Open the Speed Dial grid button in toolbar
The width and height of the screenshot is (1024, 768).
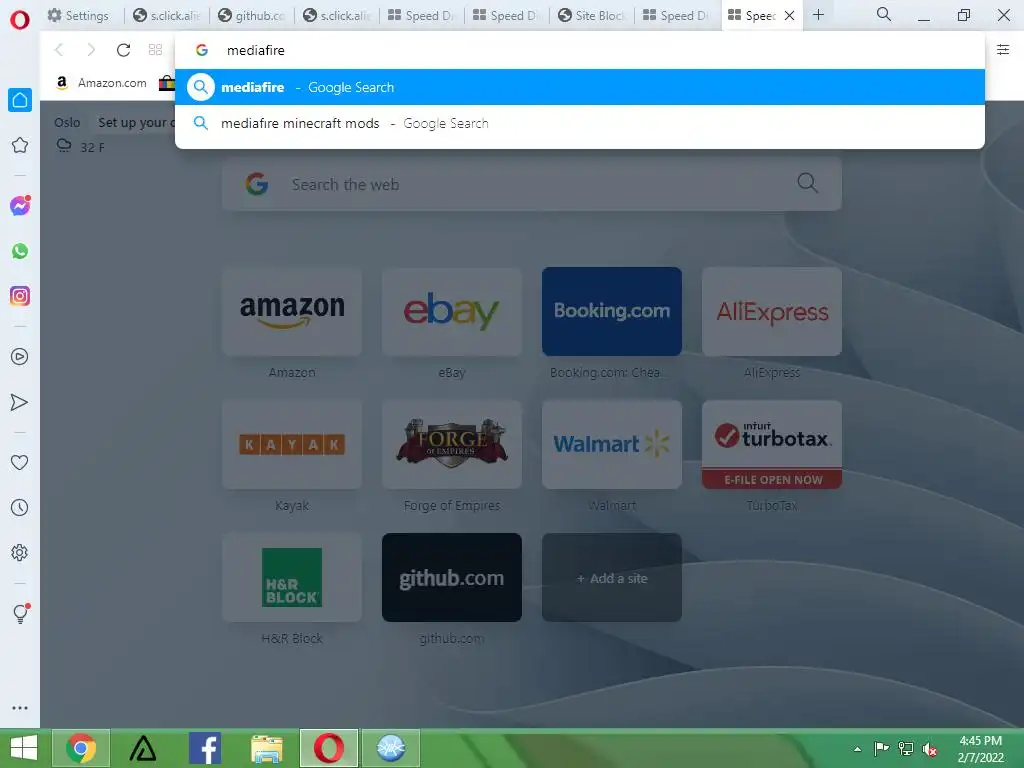tap(155, 50)
